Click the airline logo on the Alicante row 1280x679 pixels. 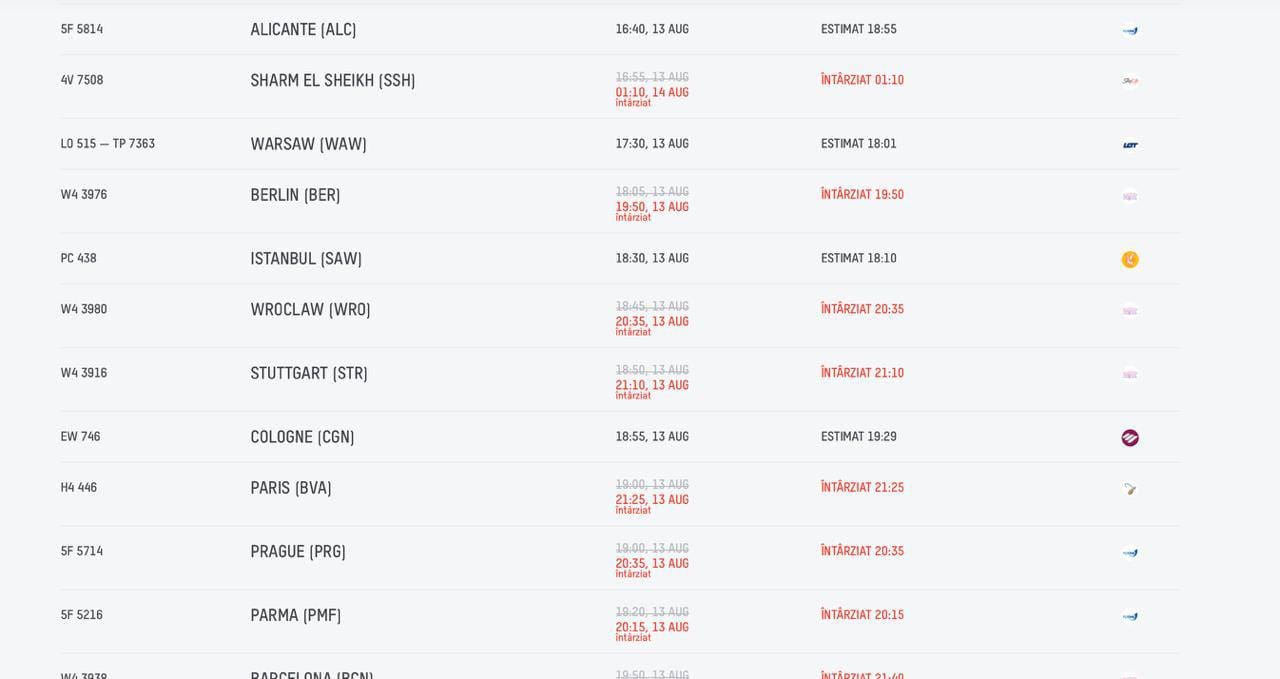pyautogui.click(x=1130, y=30)
